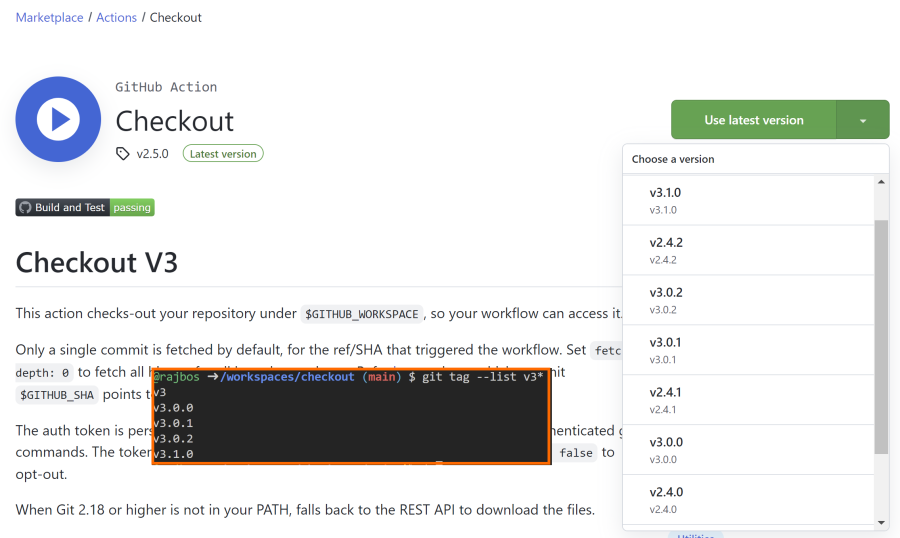Open the Marketplace breadcrumb link

49,18
